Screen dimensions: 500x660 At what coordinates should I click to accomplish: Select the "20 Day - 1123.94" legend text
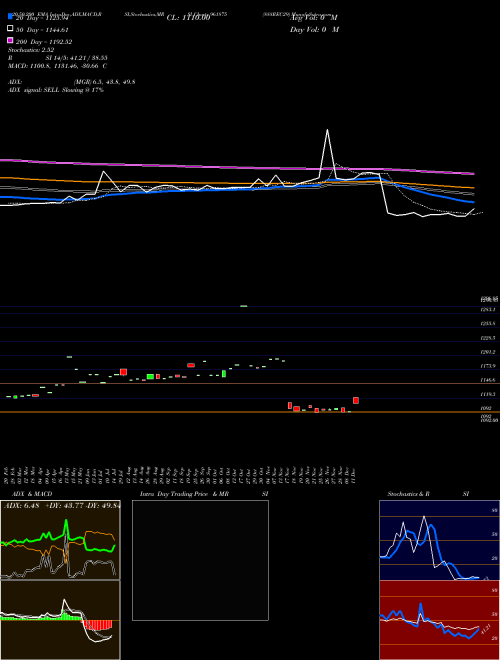click(x=42, y=18)
